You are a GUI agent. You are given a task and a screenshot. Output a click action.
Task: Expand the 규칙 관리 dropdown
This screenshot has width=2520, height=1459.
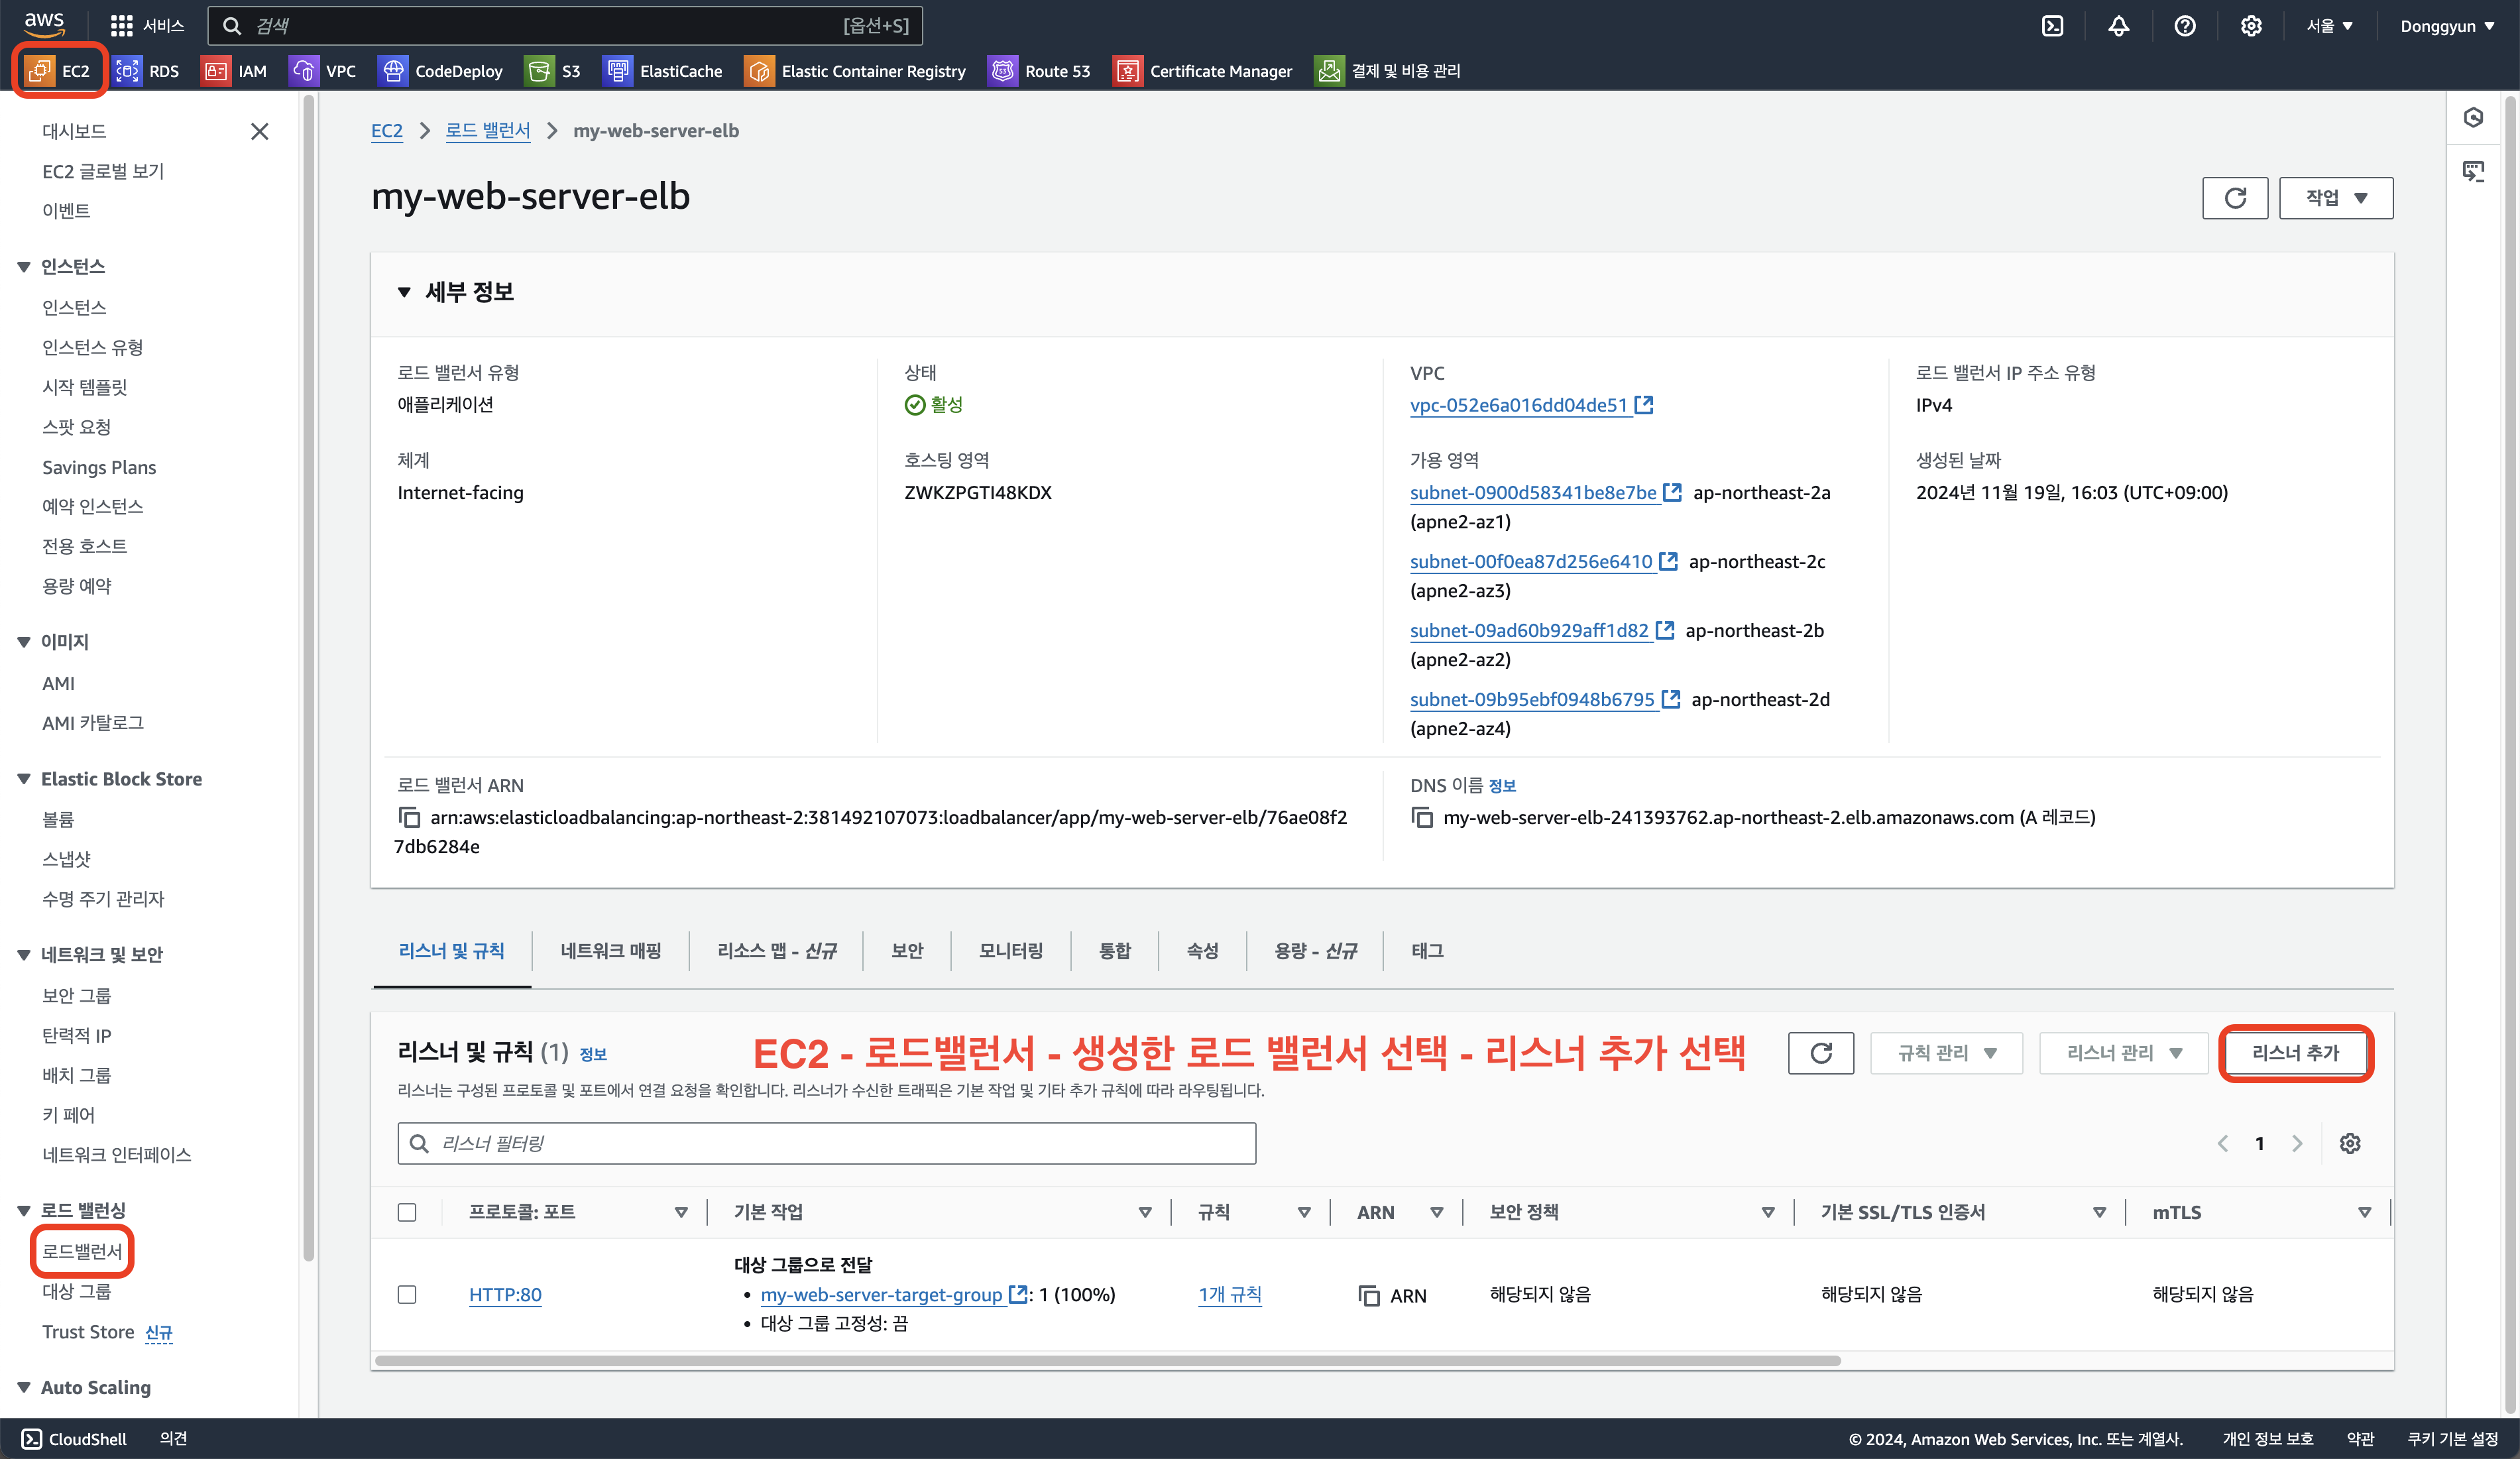coord(1945,1053)
